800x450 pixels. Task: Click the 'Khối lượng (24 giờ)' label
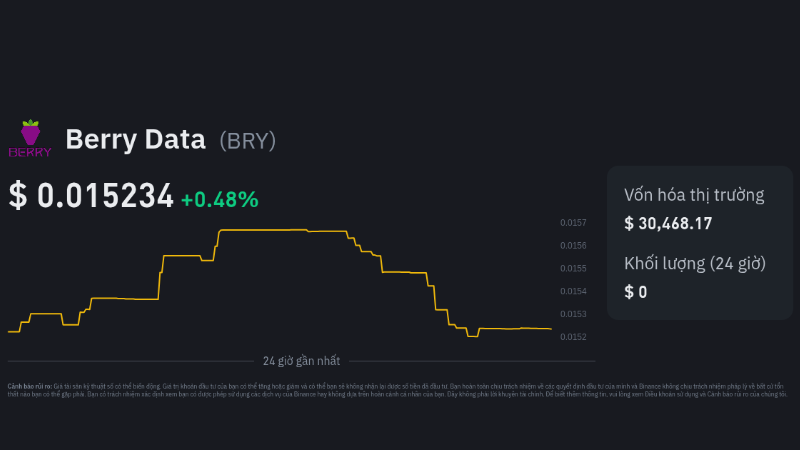(x=695, y=264)
